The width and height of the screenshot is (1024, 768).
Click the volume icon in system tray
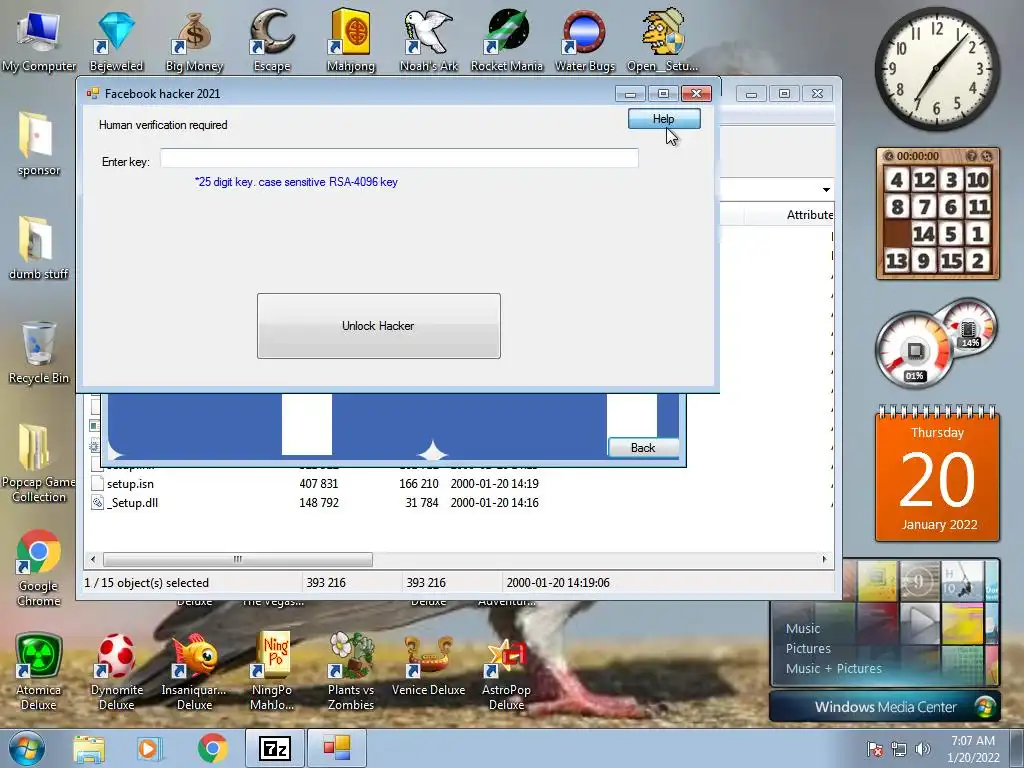coord(922,749)
